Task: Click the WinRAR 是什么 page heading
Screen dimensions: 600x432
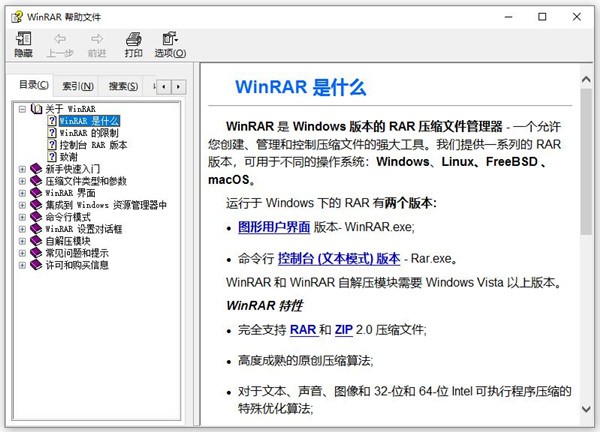Action: [x=300, y=87]
